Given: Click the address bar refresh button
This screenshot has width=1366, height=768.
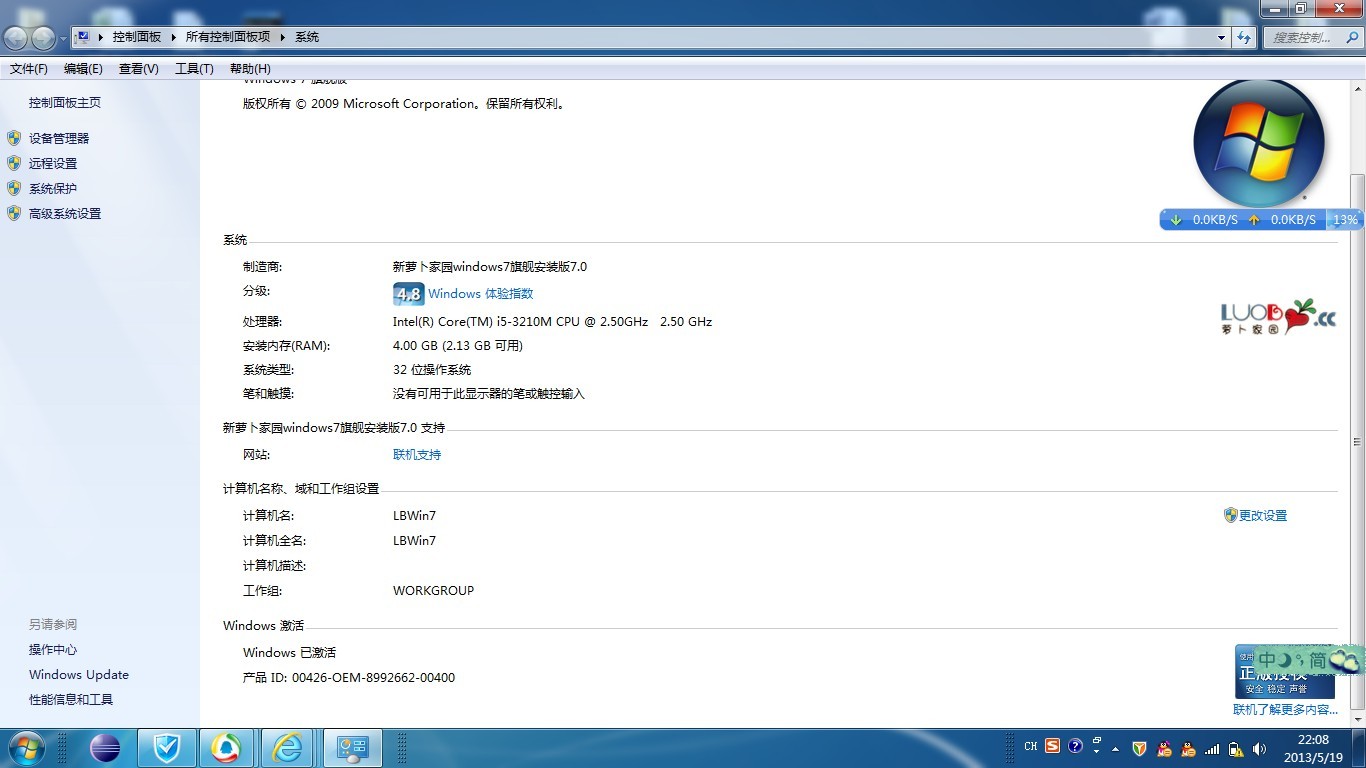Looking at the screenshot, I should [x=1244, y=37].
